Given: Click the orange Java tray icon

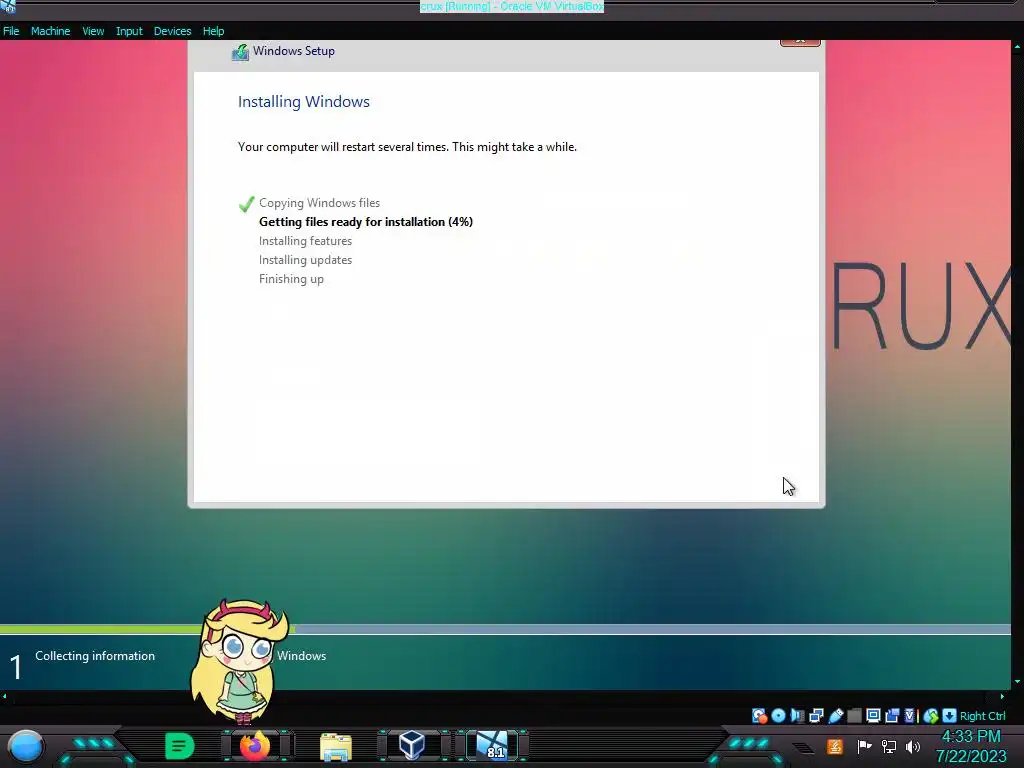Looking at the screenshot, I should click(x=835, y=746).
